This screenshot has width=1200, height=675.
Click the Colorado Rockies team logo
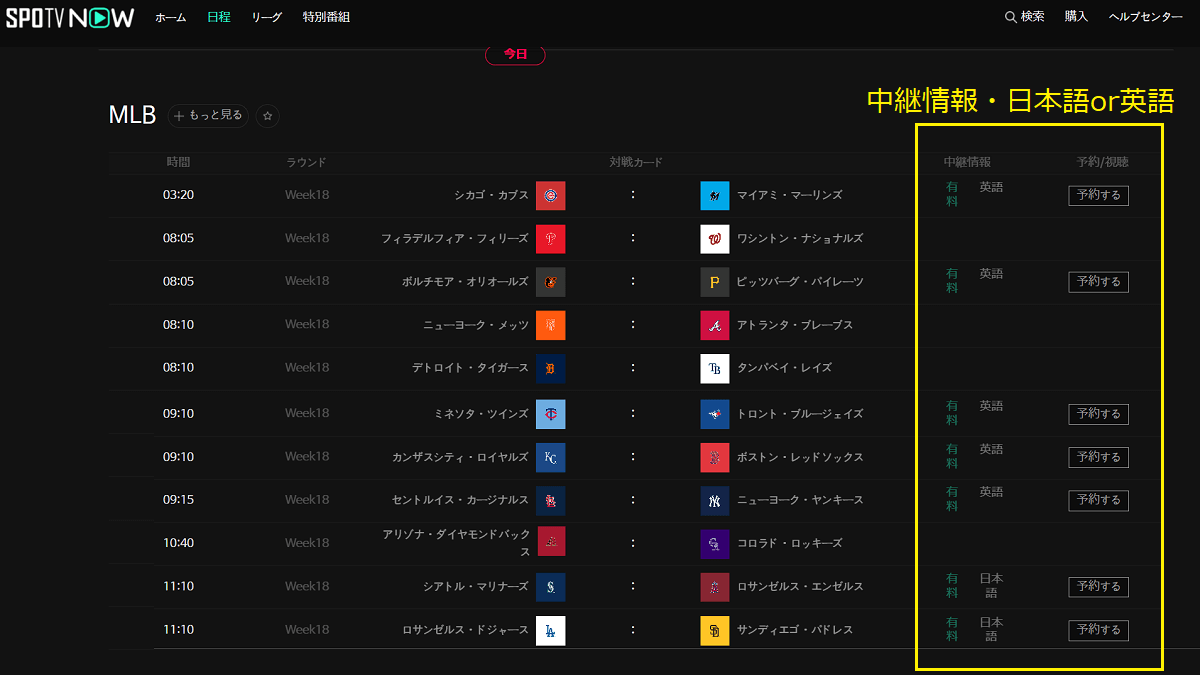pyautogui.click(x=715, y=543)
